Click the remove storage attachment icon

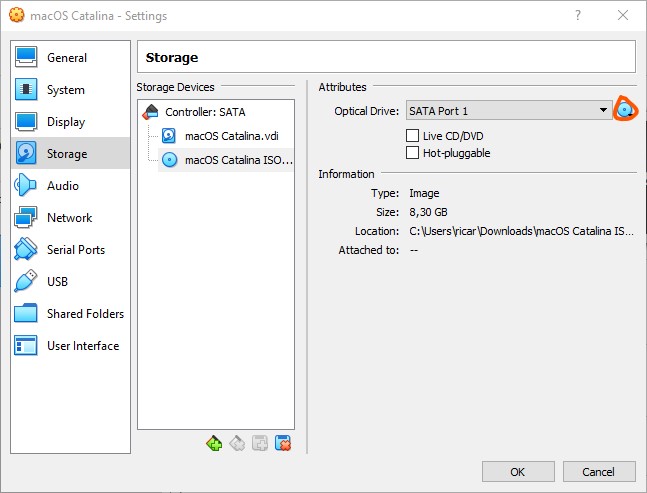[x=283, y=443]
